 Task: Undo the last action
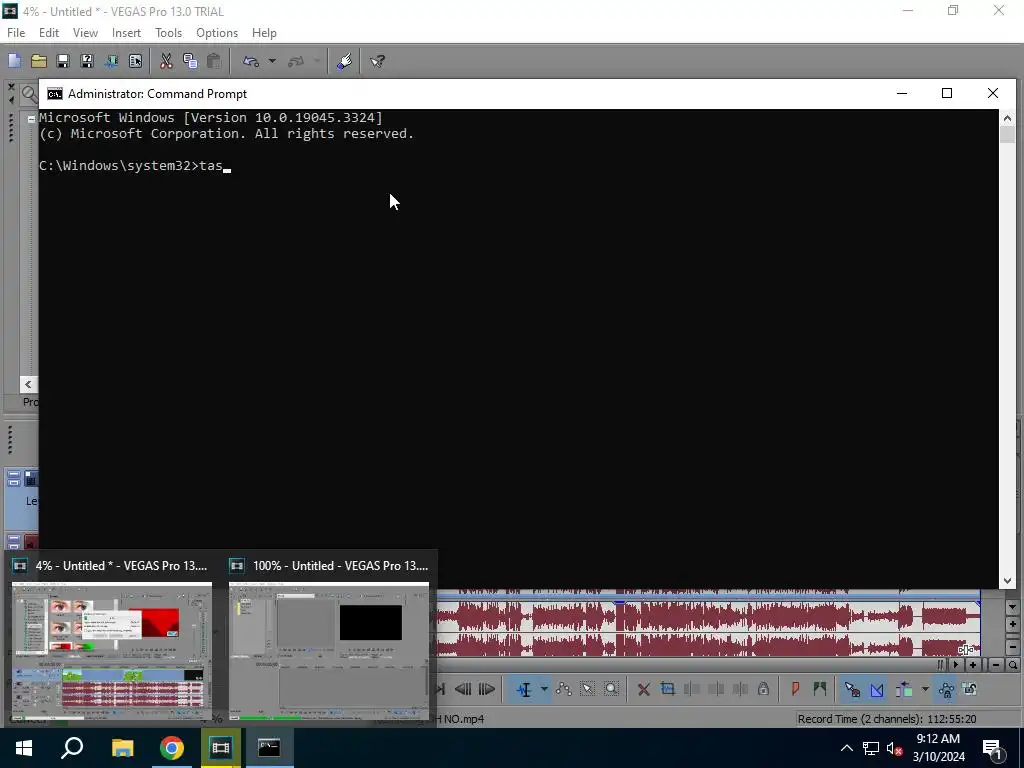(x=251, y=61)
